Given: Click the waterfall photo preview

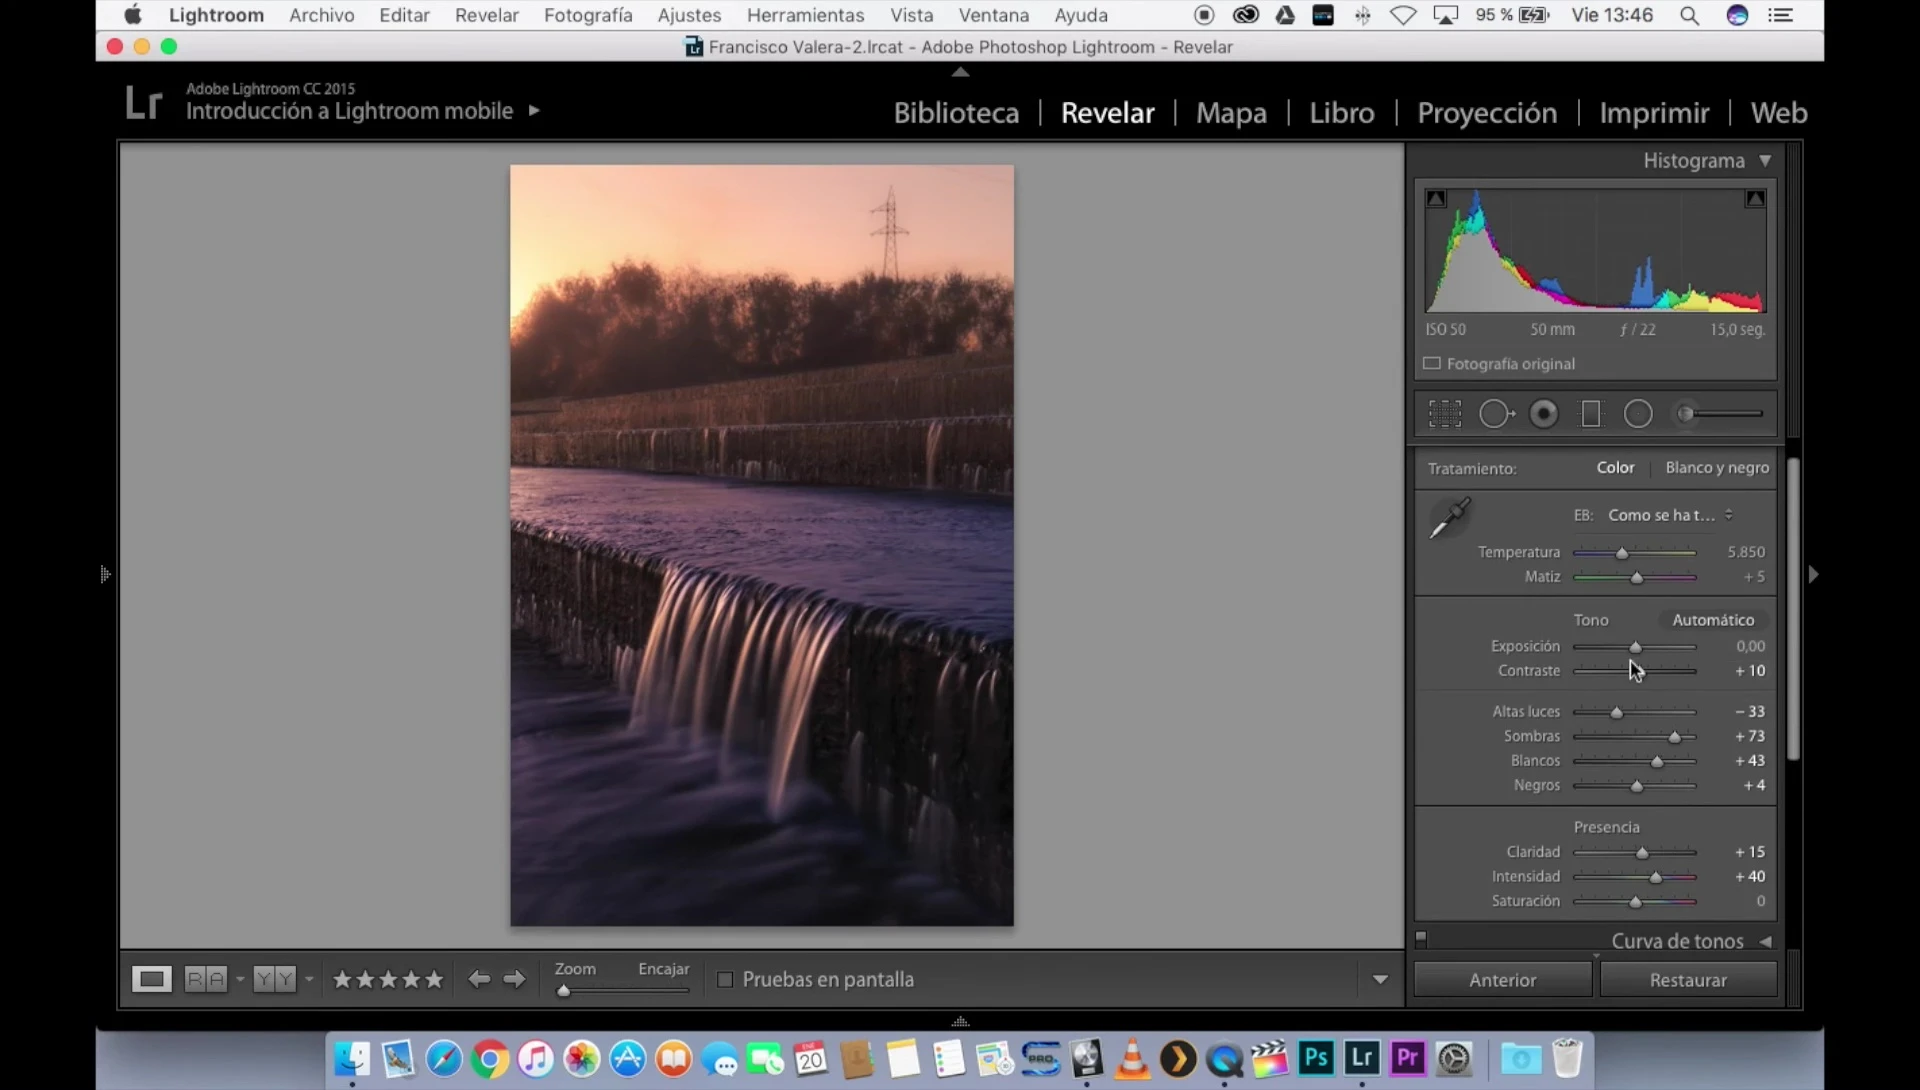Looking at the screenshot, I should click(x=762, y=545).
